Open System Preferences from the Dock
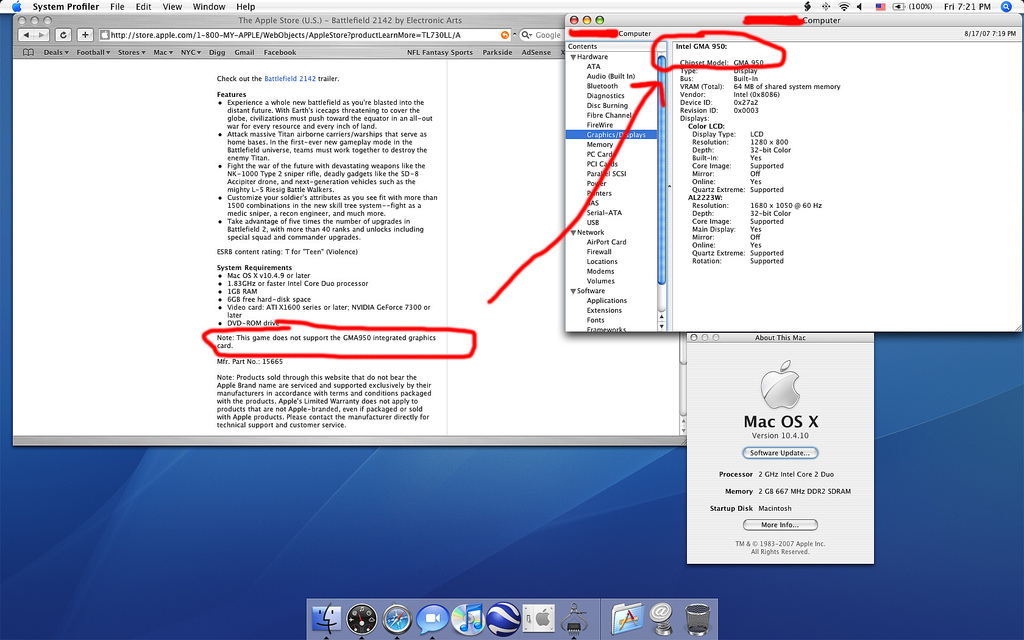Screen dimensions: 1024x640 [539, 618]
